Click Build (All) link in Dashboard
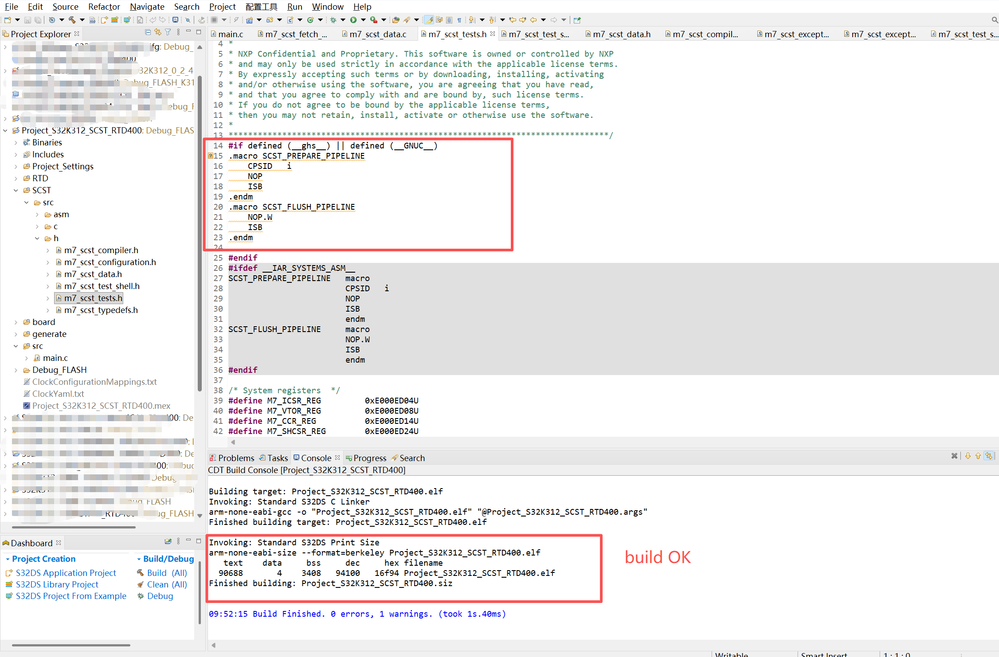Image resolution: width=999 pixels, height=657 pixels. click(x=167, y=573)
